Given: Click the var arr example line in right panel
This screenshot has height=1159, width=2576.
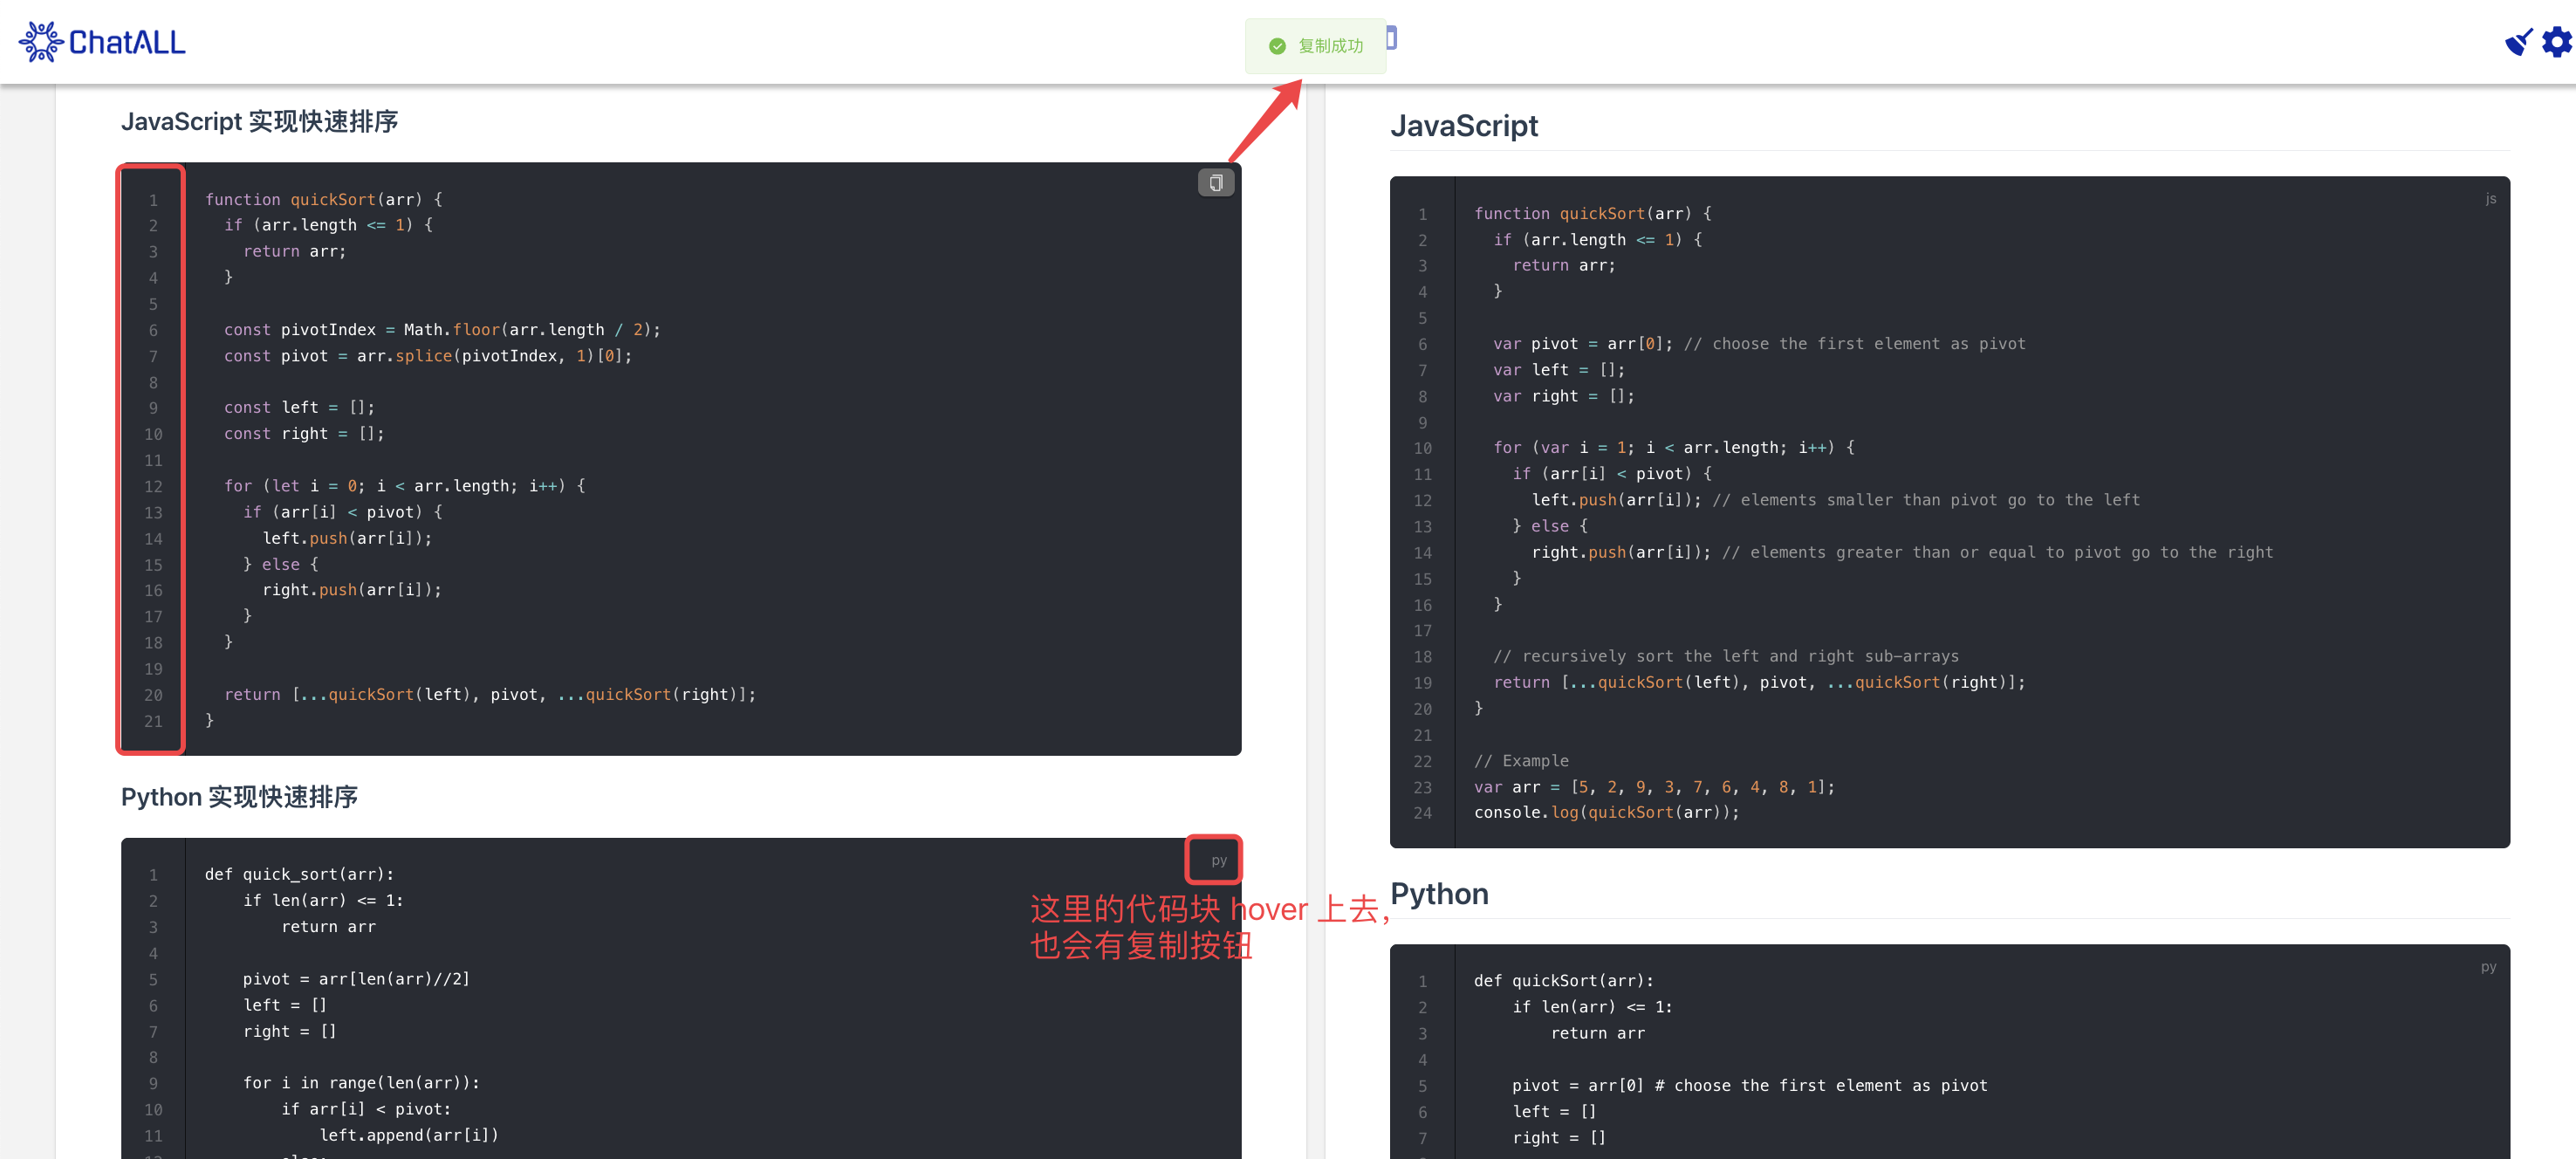Looking at the screenshot, I should click(1650, 787).
